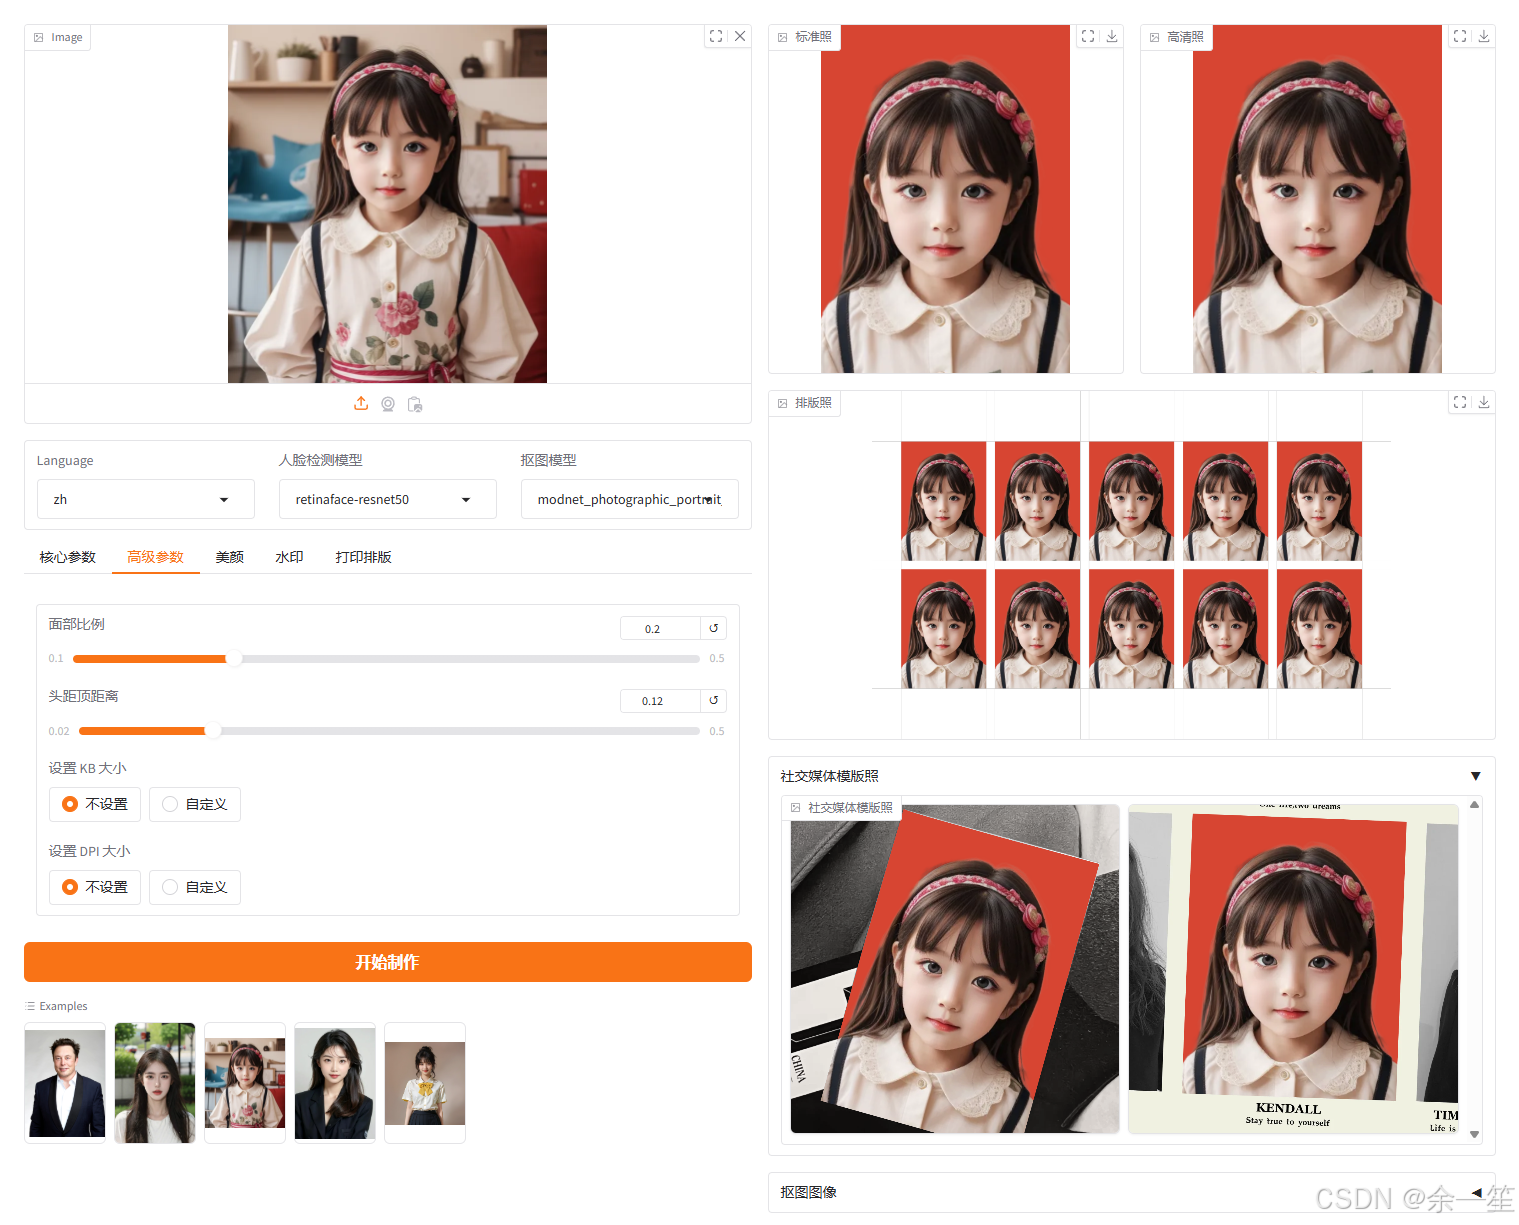Choose the little girl example photo
1519x1225 pixels.
[245, 1083]
